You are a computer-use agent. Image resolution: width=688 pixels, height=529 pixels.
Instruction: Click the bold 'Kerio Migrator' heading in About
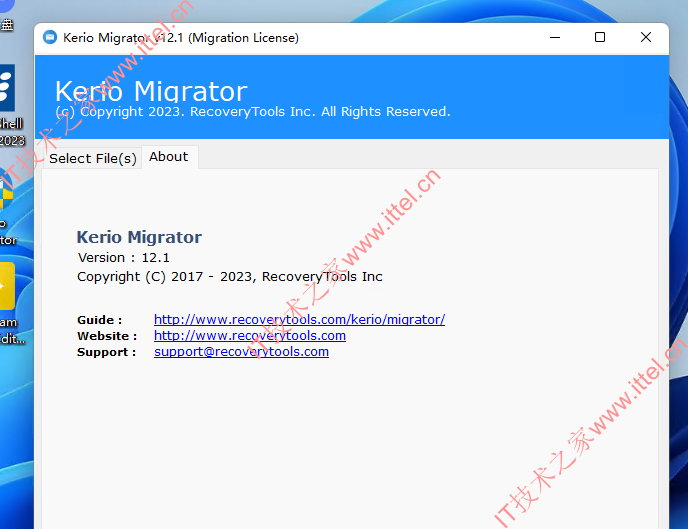tap(139, 237)
